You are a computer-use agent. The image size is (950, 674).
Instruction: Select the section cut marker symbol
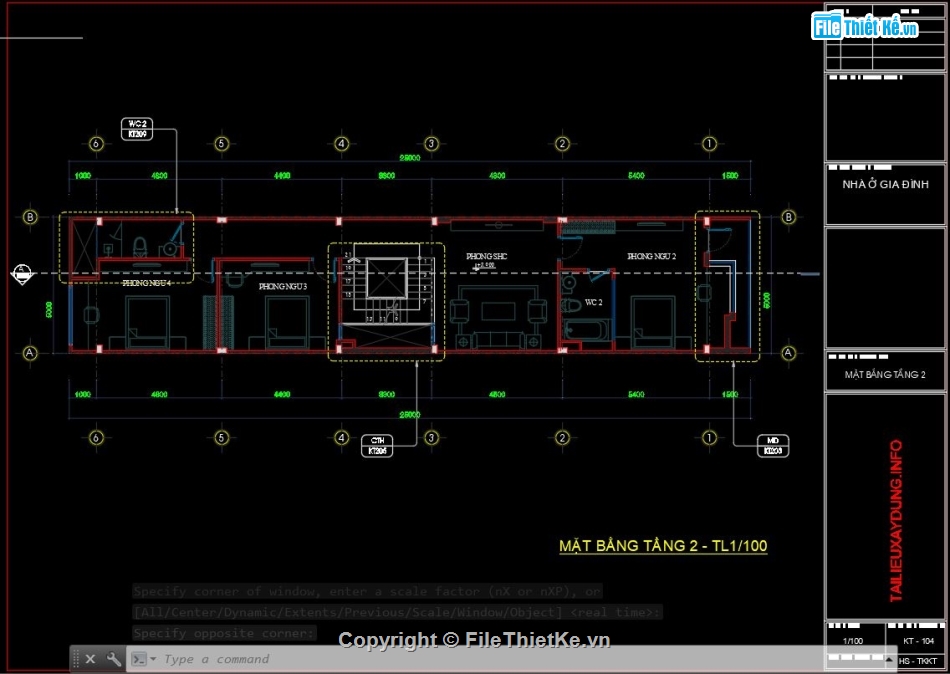click(x=22, y=274)
